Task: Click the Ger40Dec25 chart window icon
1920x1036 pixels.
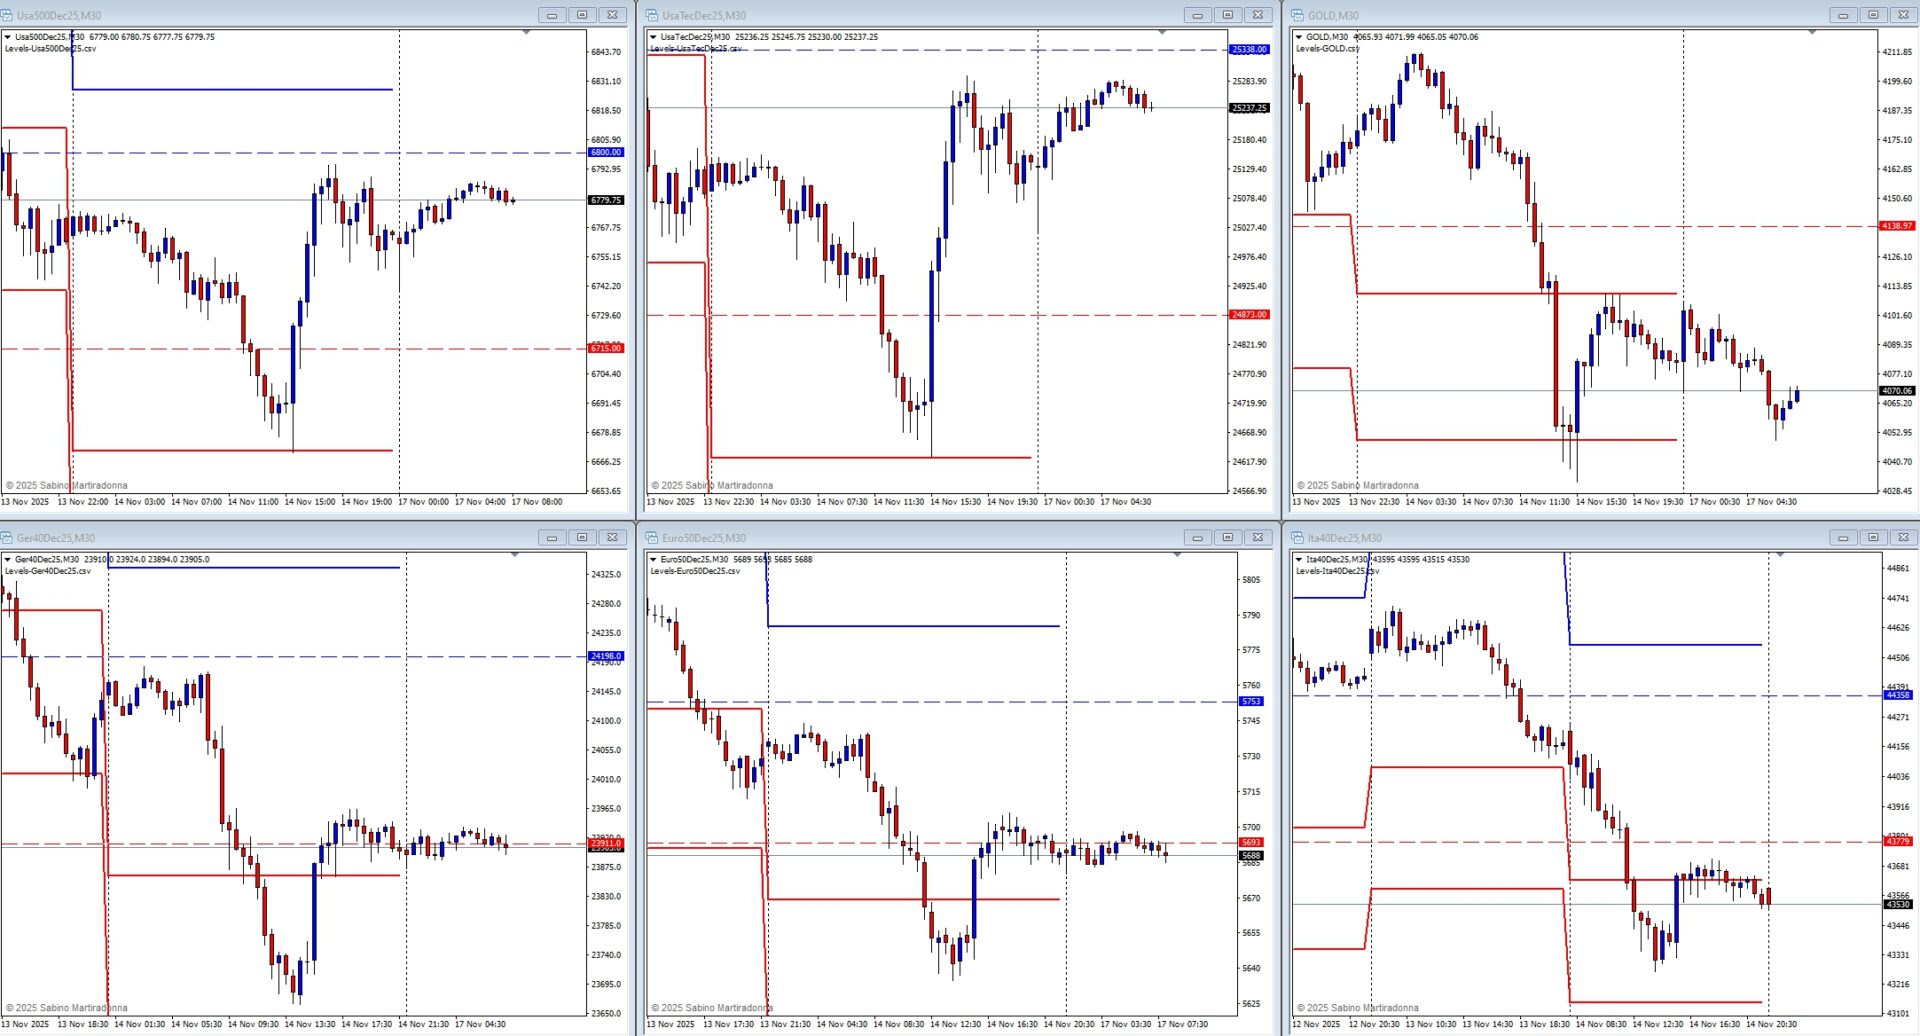Action: coord(7,538)
